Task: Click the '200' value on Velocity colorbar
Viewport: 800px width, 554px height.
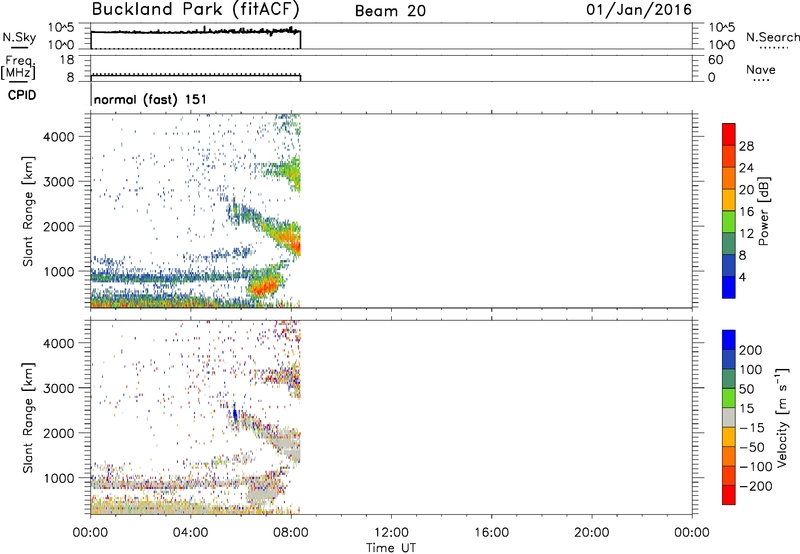Action: pos(751,350)
